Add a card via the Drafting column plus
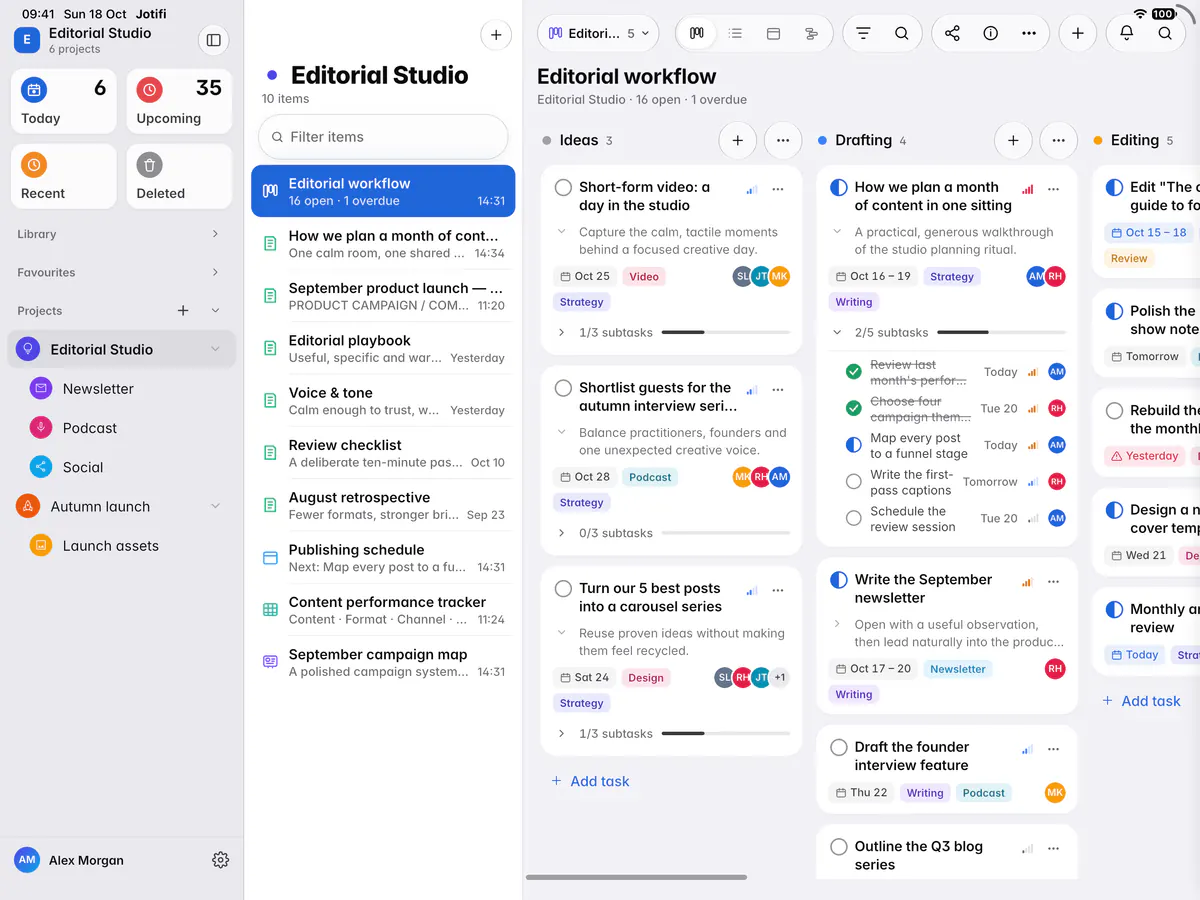Viewport: 1200px width, 900px height. [1013, 141]
